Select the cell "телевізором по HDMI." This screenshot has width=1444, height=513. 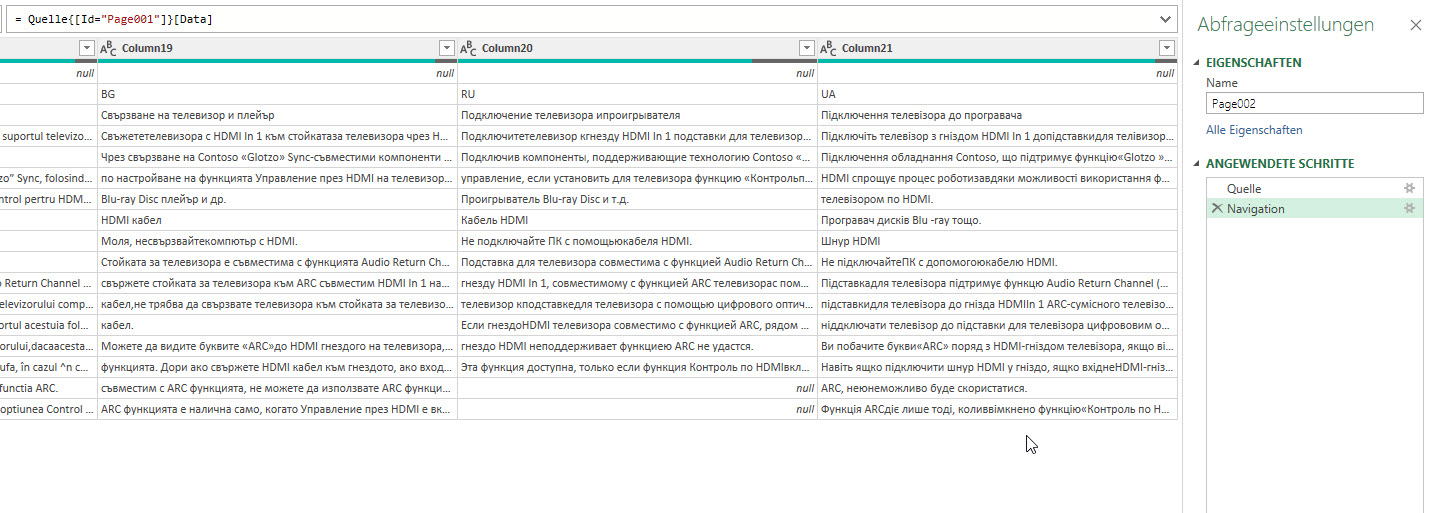[x=997, y=199]
